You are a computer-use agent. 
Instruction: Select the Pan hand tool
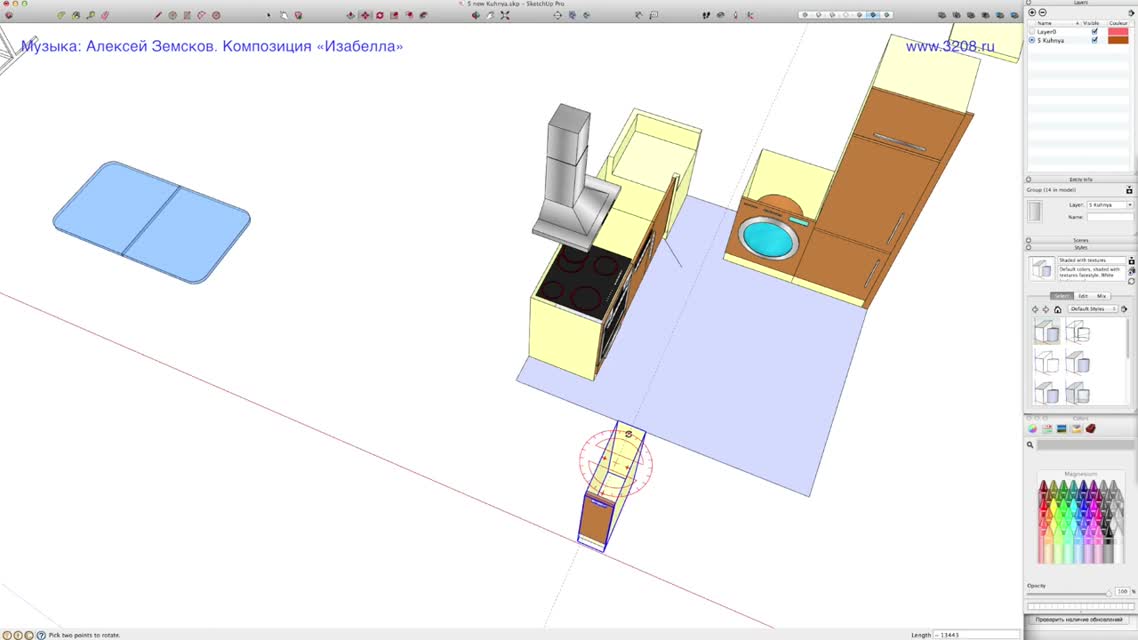pyautogui.click(x=490, y=15)
